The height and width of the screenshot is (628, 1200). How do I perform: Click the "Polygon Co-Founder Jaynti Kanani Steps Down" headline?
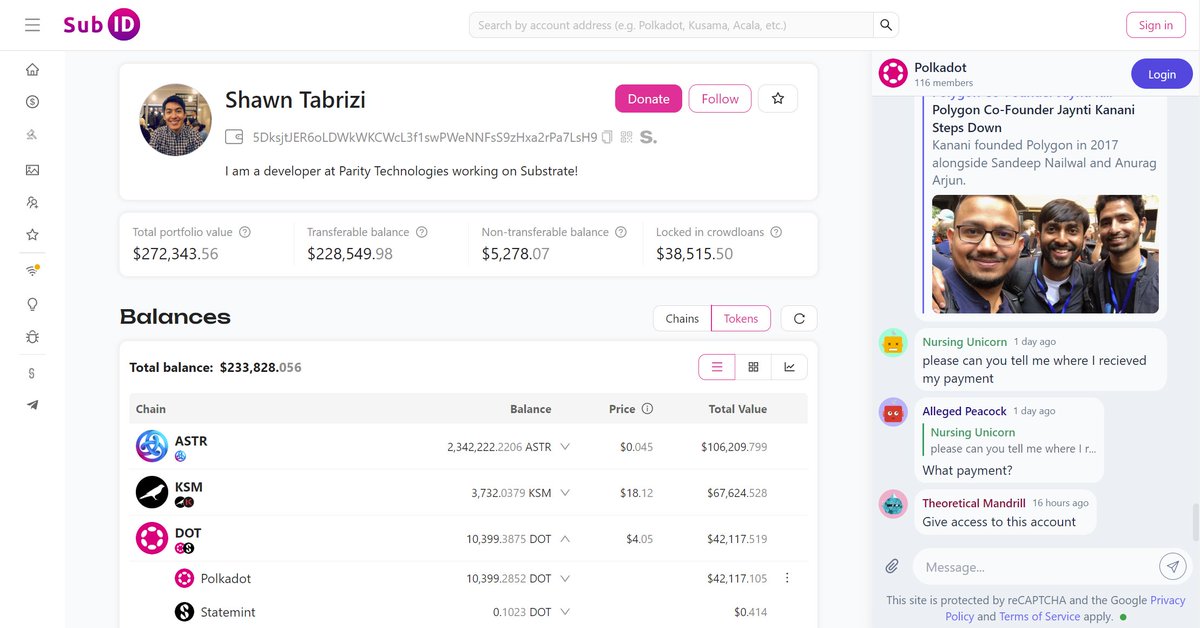1033,119
